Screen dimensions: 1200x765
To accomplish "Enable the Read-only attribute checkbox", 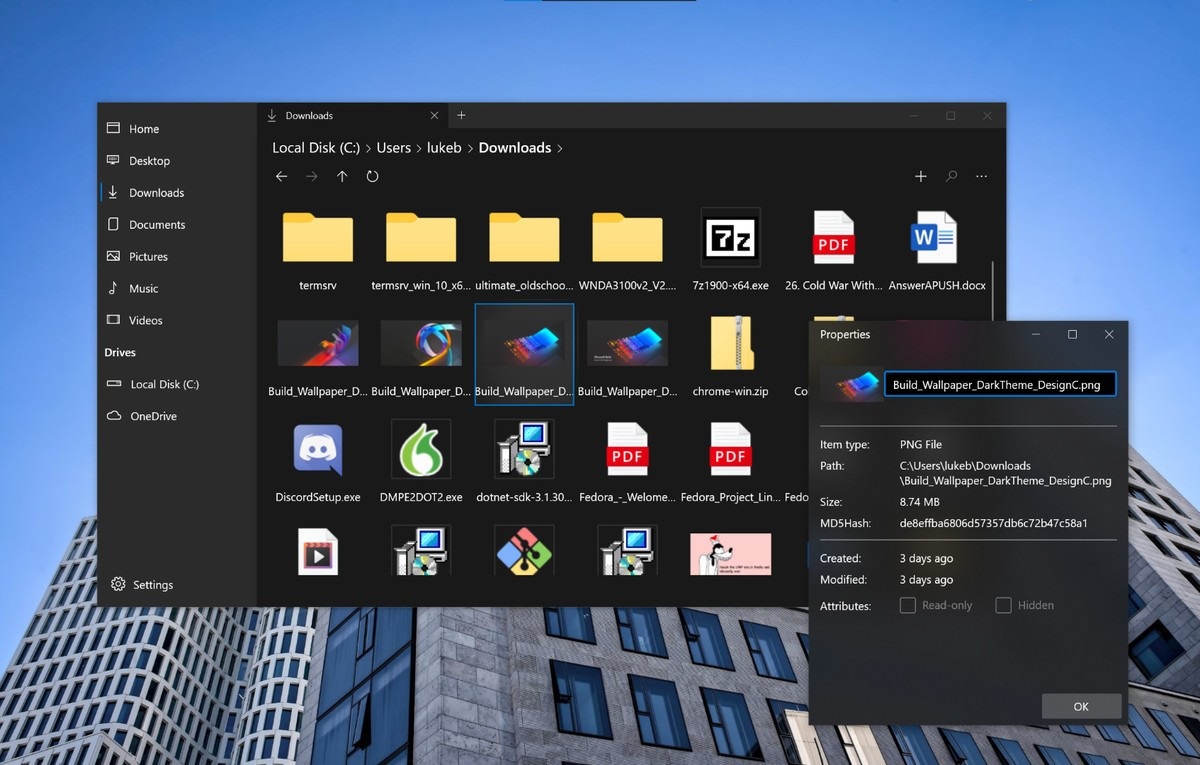I will coord(908,605).
